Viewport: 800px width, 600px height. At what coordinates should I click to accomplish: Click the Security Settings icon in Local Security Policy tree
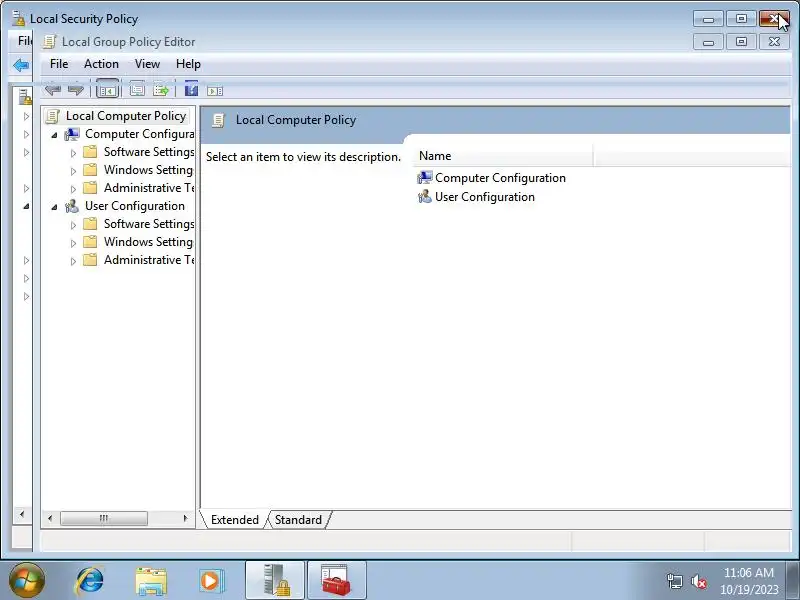point(24,96)
